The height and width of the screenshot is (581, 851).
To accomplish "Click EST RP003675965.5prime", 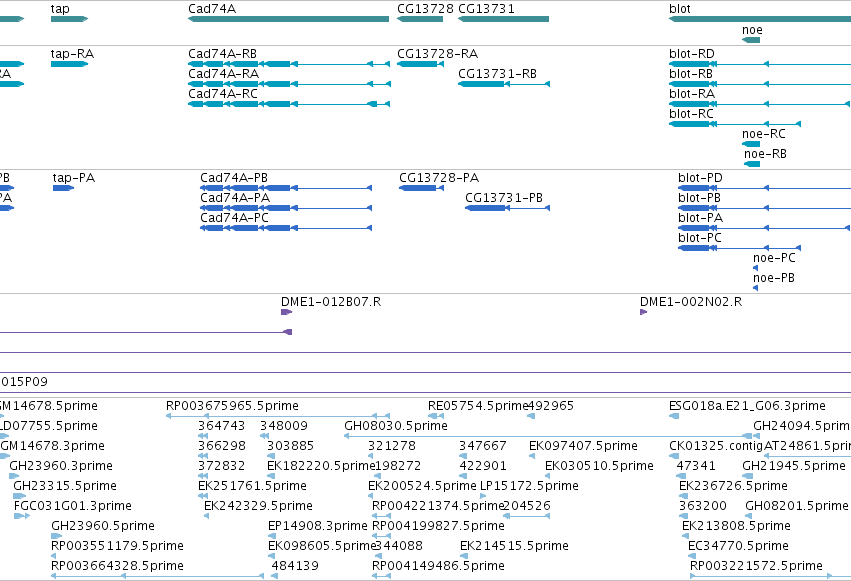I will 232,406.
